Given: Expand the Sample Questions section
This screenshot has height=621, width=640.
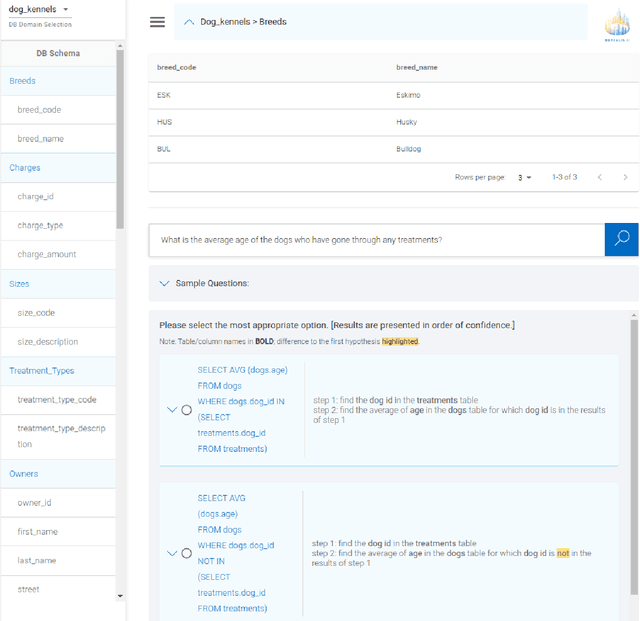Looking at the screenshot, I should point(165,283).
